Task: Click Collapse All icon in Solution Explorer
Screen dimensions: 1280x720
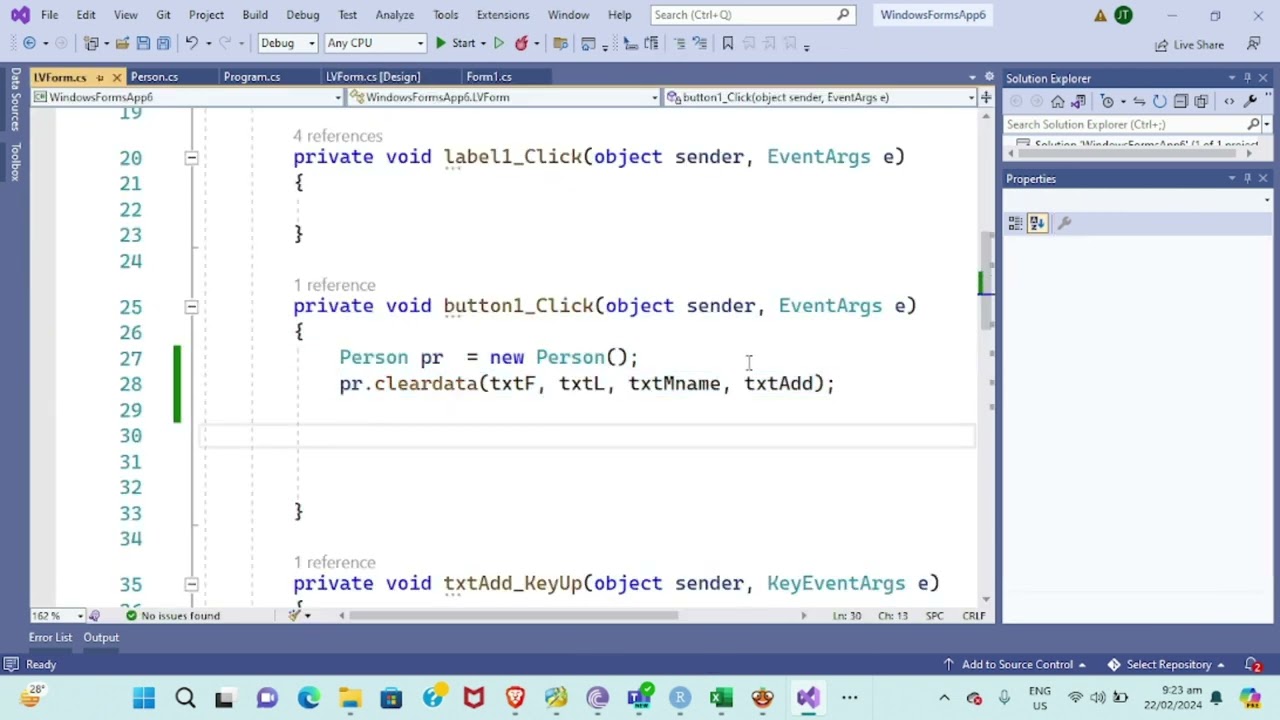Action: click(x=1181, y=101)
